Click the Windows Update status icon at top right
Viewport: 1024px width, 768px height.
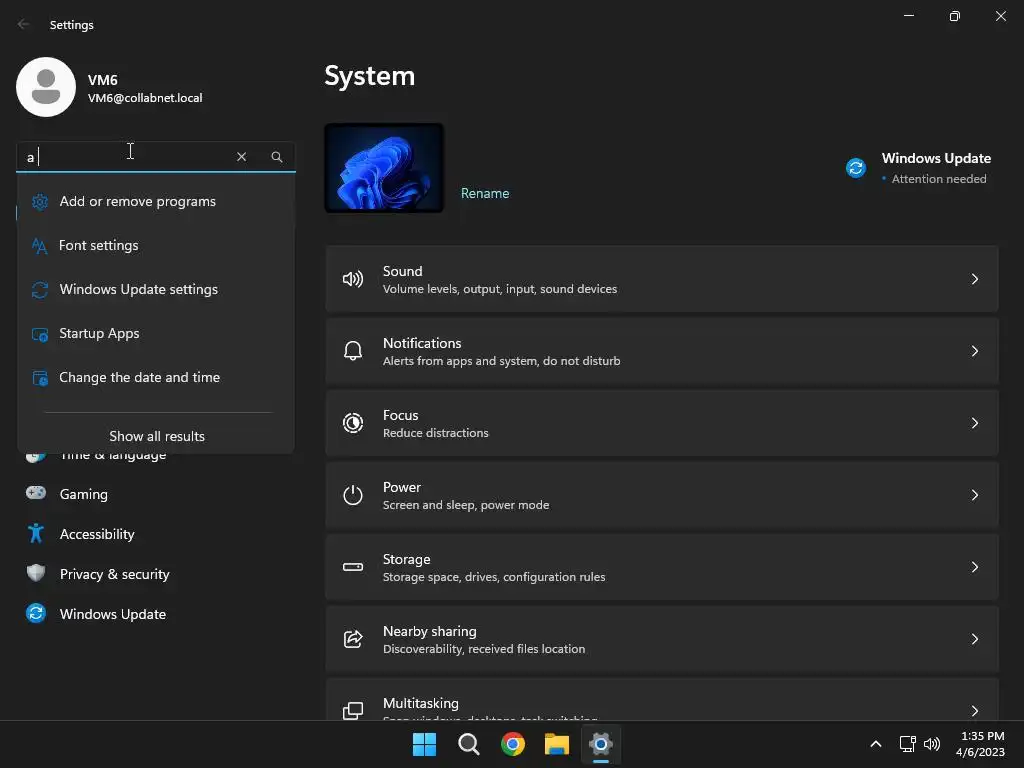pos(856,168)
